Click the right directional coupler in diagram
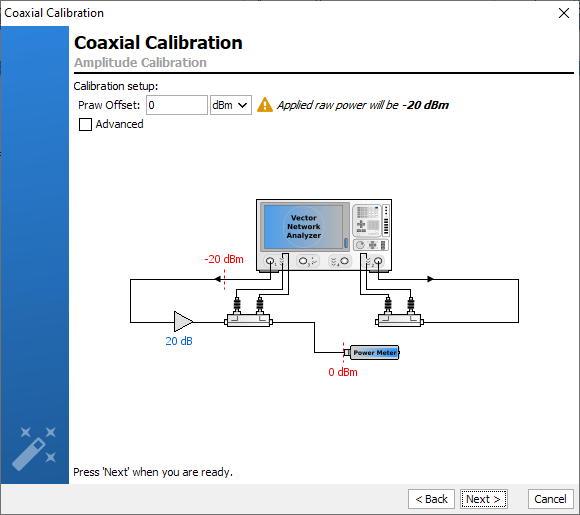 pos(399,320)
